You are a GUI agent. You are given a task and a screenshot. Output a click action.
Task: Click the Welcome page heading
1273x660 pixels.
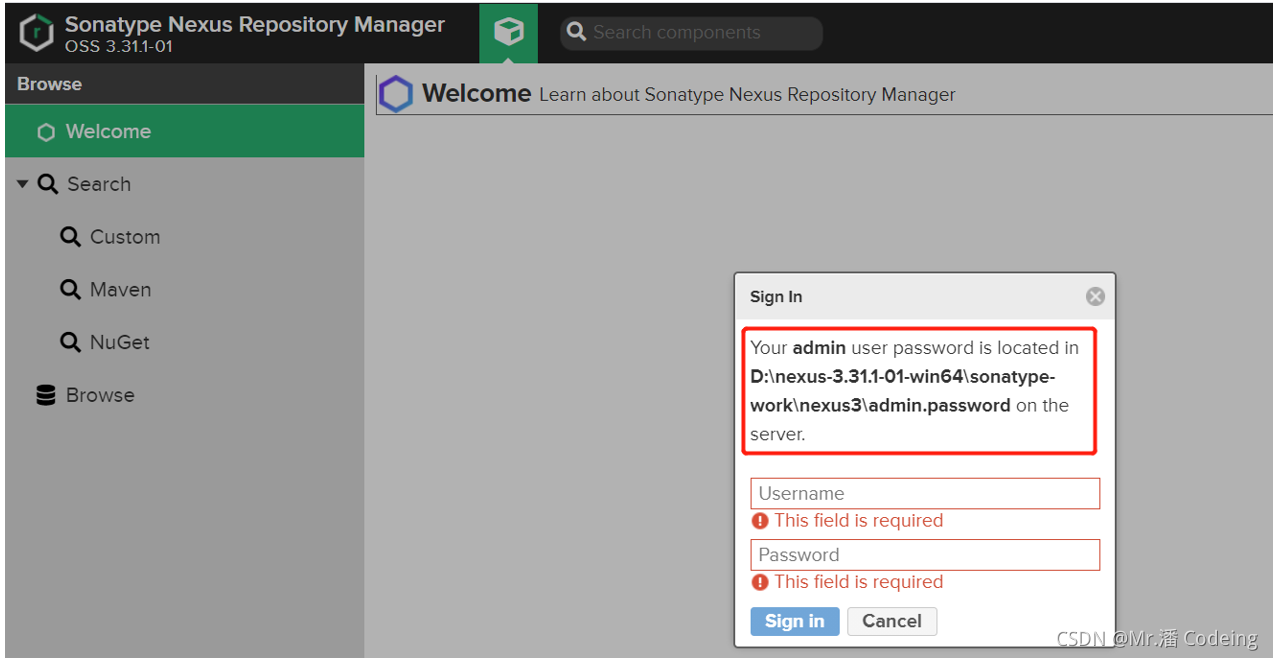pyautogui.click(x=476, y=93)
